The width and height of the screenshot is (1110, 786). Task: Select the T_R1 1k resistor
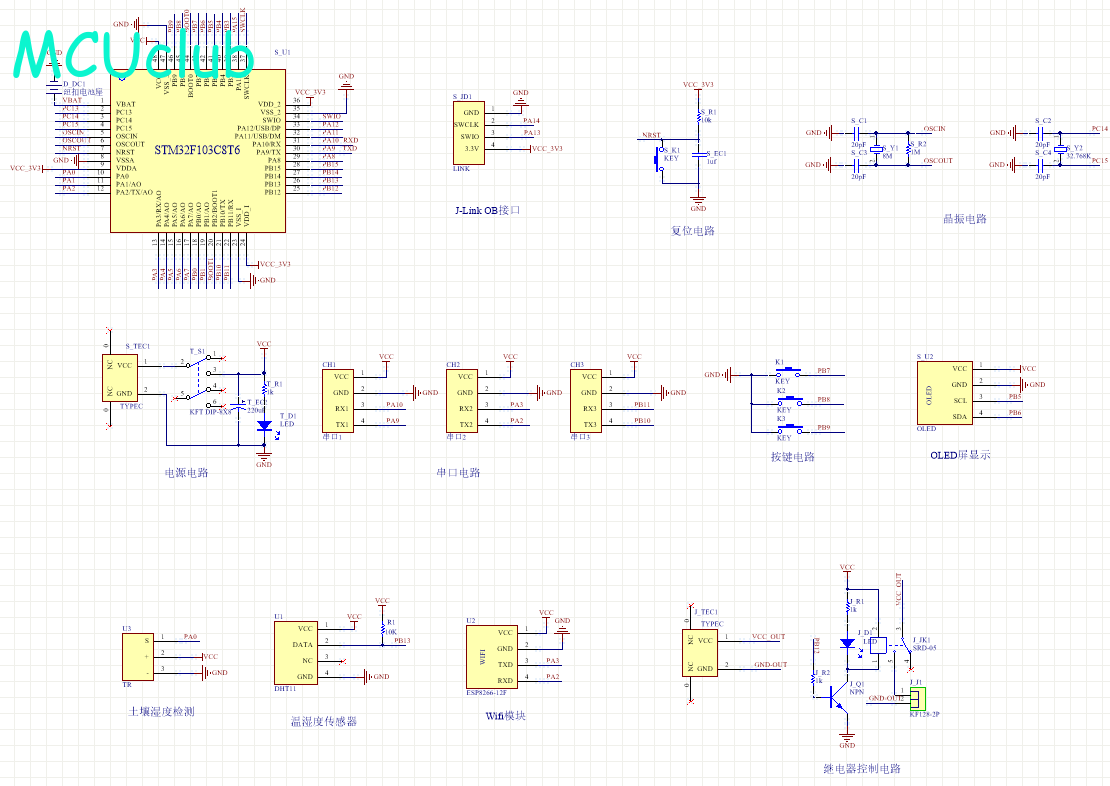(264, 388)
